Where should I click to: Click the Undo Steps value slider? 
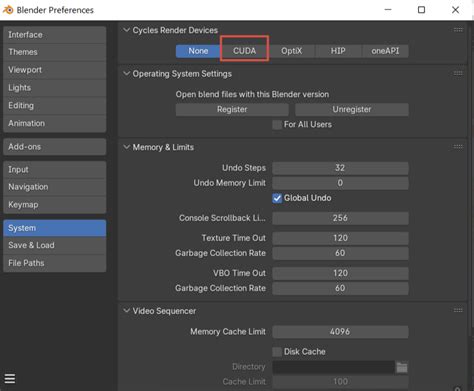pyautogui.click(x=340, y=168)
